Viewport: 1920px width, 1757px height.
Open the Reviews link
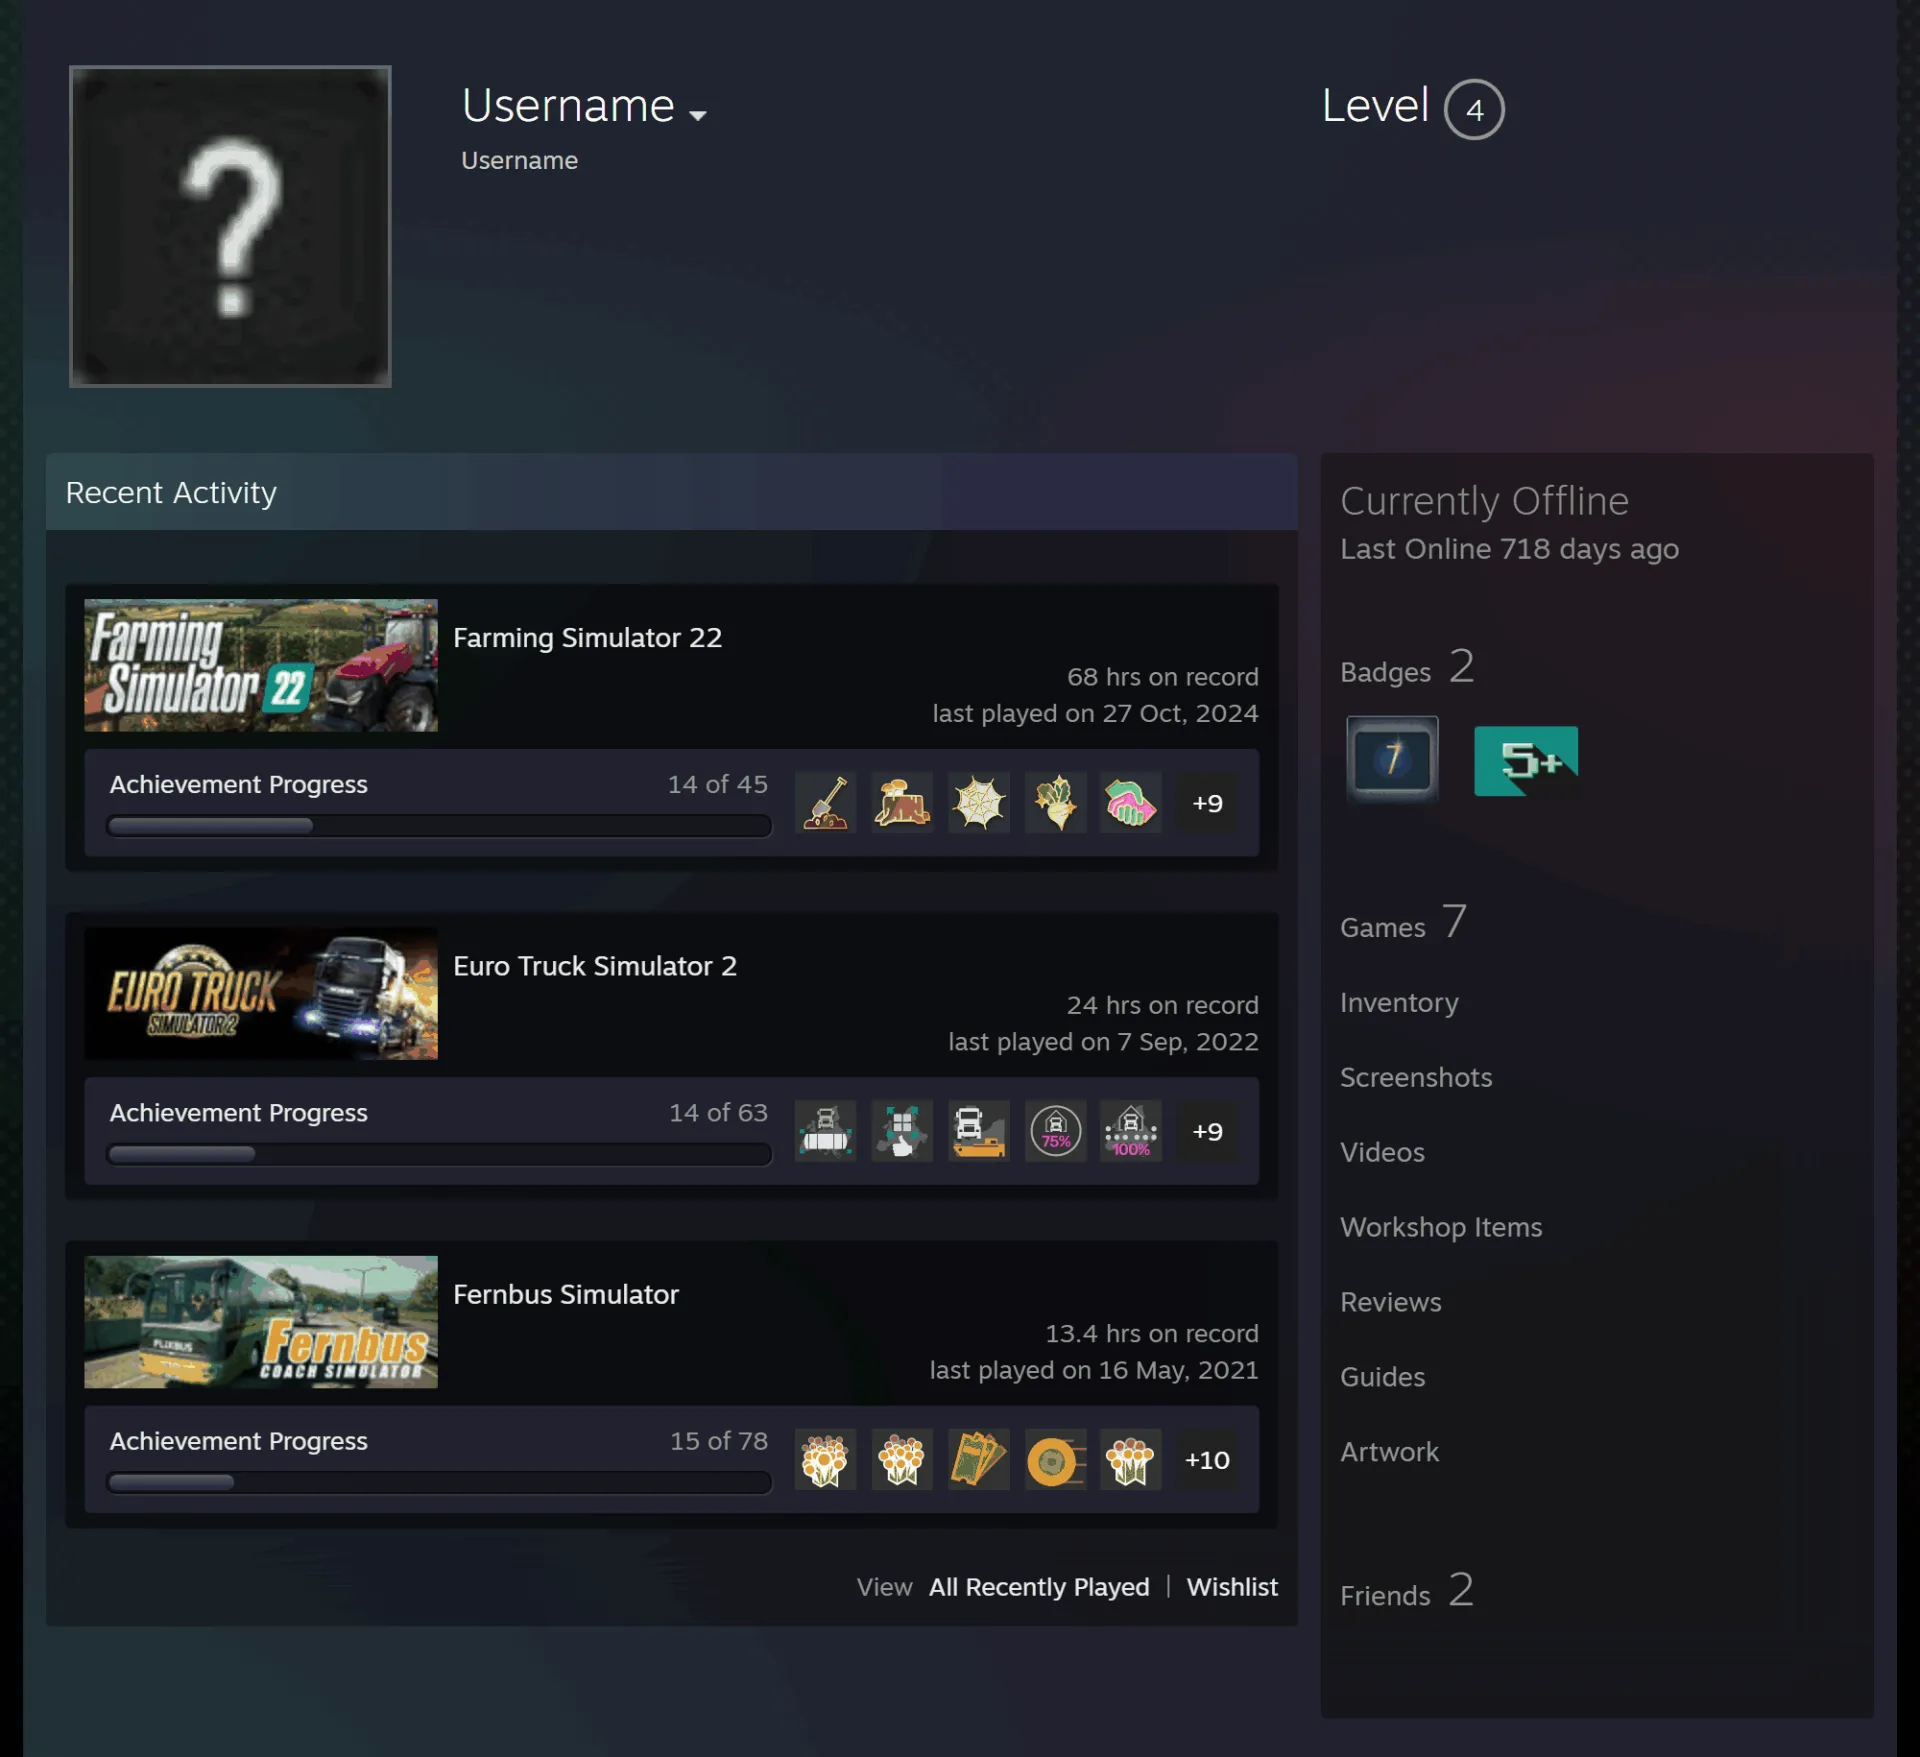click(1391, 1302)
